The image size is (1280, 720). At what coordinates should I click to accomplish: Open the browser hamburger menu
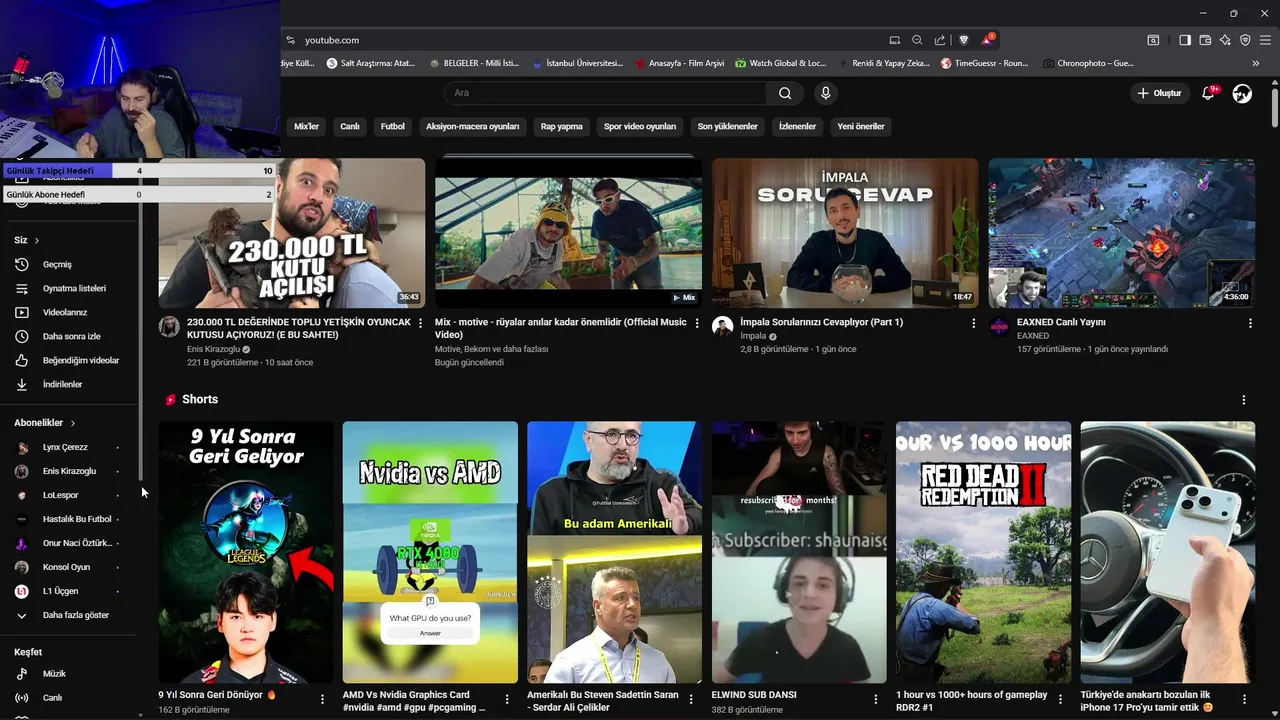point(1266,40)
